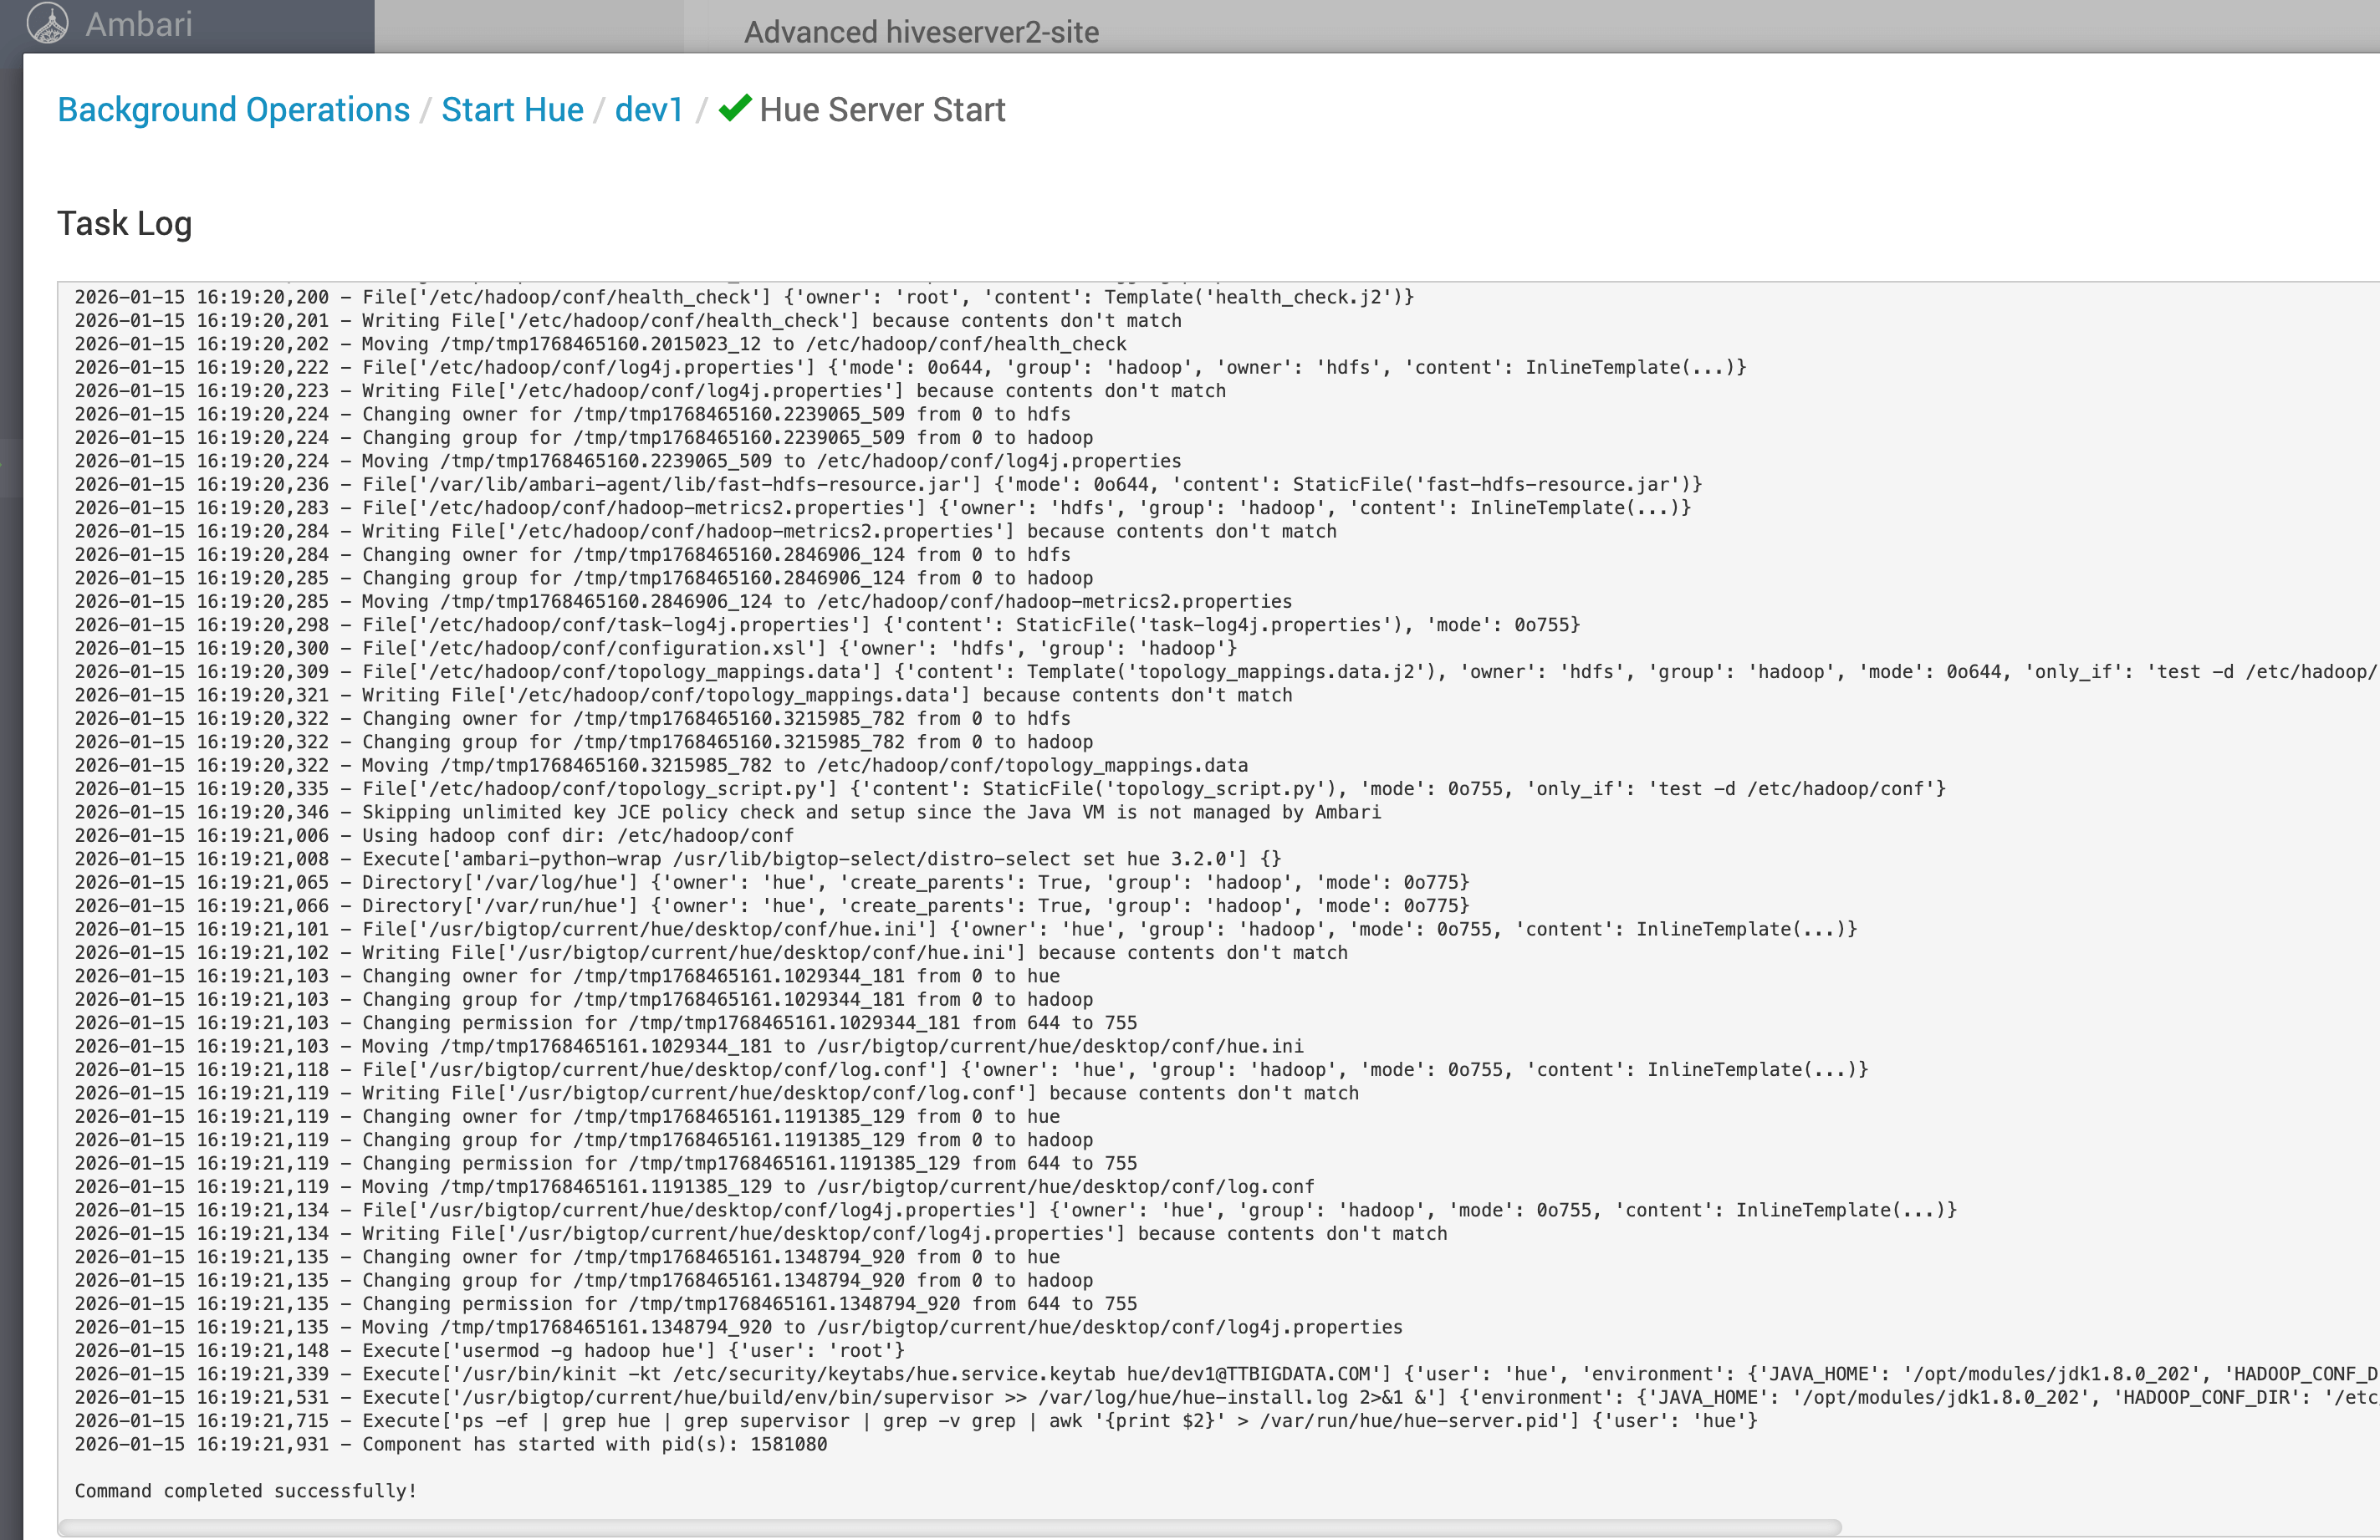Click the 'Component has started with pid(s)' line
Image resolution: width=2380 pixels, height=1540 pixels.
[x=450, y=1444]
